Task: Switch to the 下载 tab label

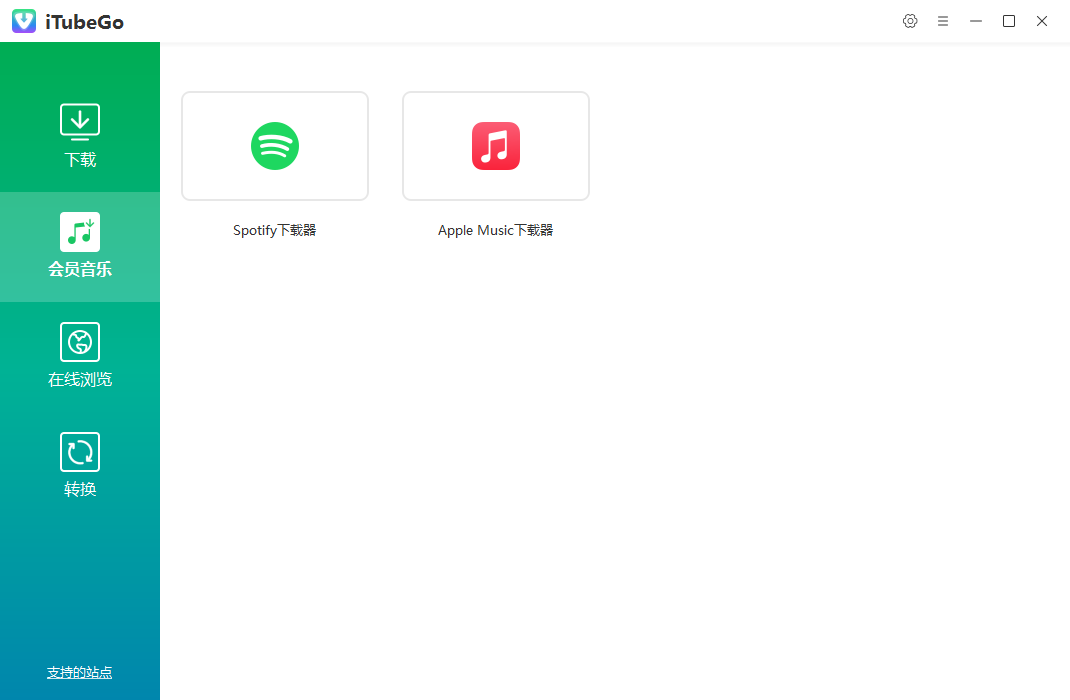Action: (x=80, y=160)
